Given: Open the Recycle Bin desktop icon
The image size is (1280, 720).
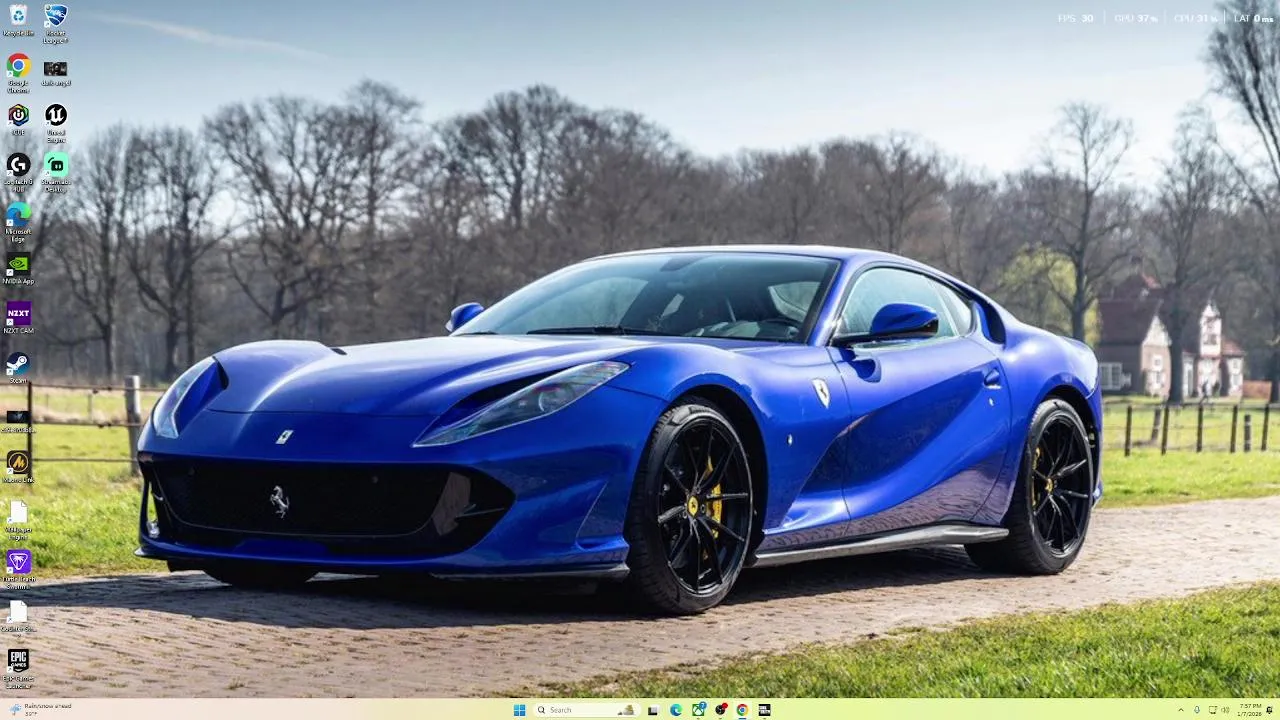Looking at the screenshot, I should (18, 20).
